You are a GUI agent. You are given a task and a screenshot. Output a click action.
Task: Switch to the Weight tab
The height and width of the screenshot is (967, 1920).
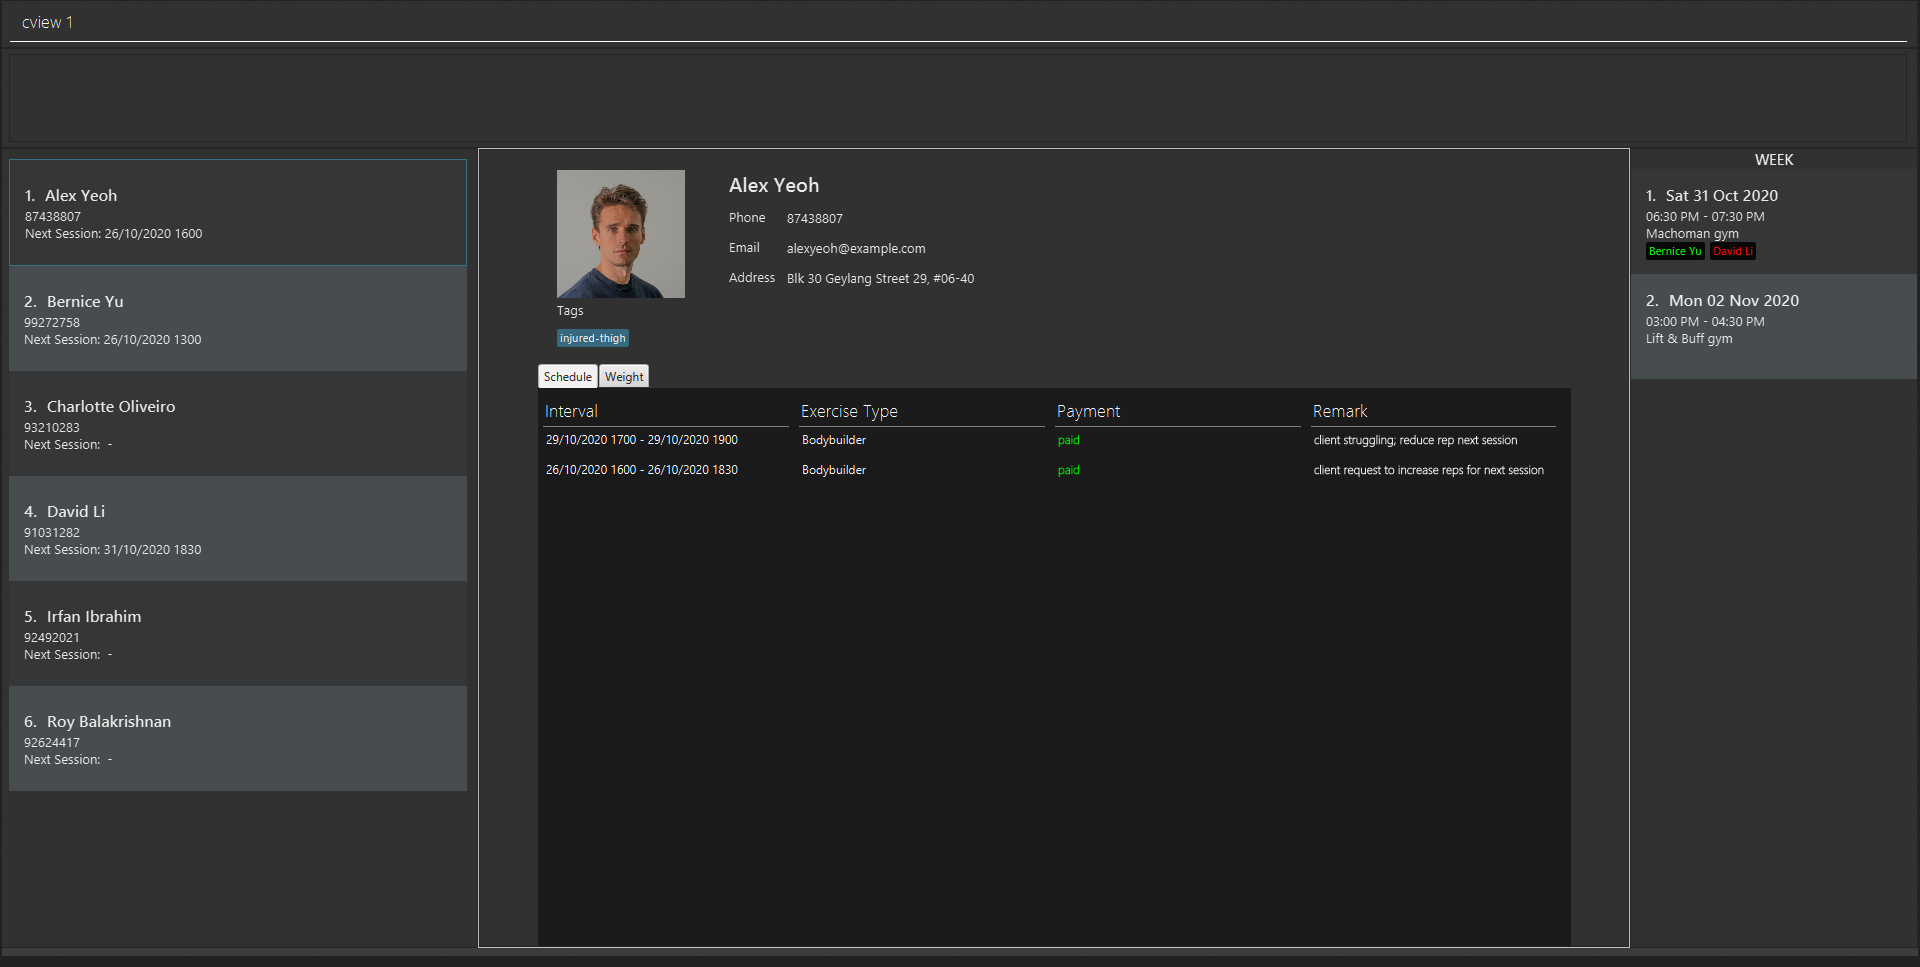[x=624, y=377]
